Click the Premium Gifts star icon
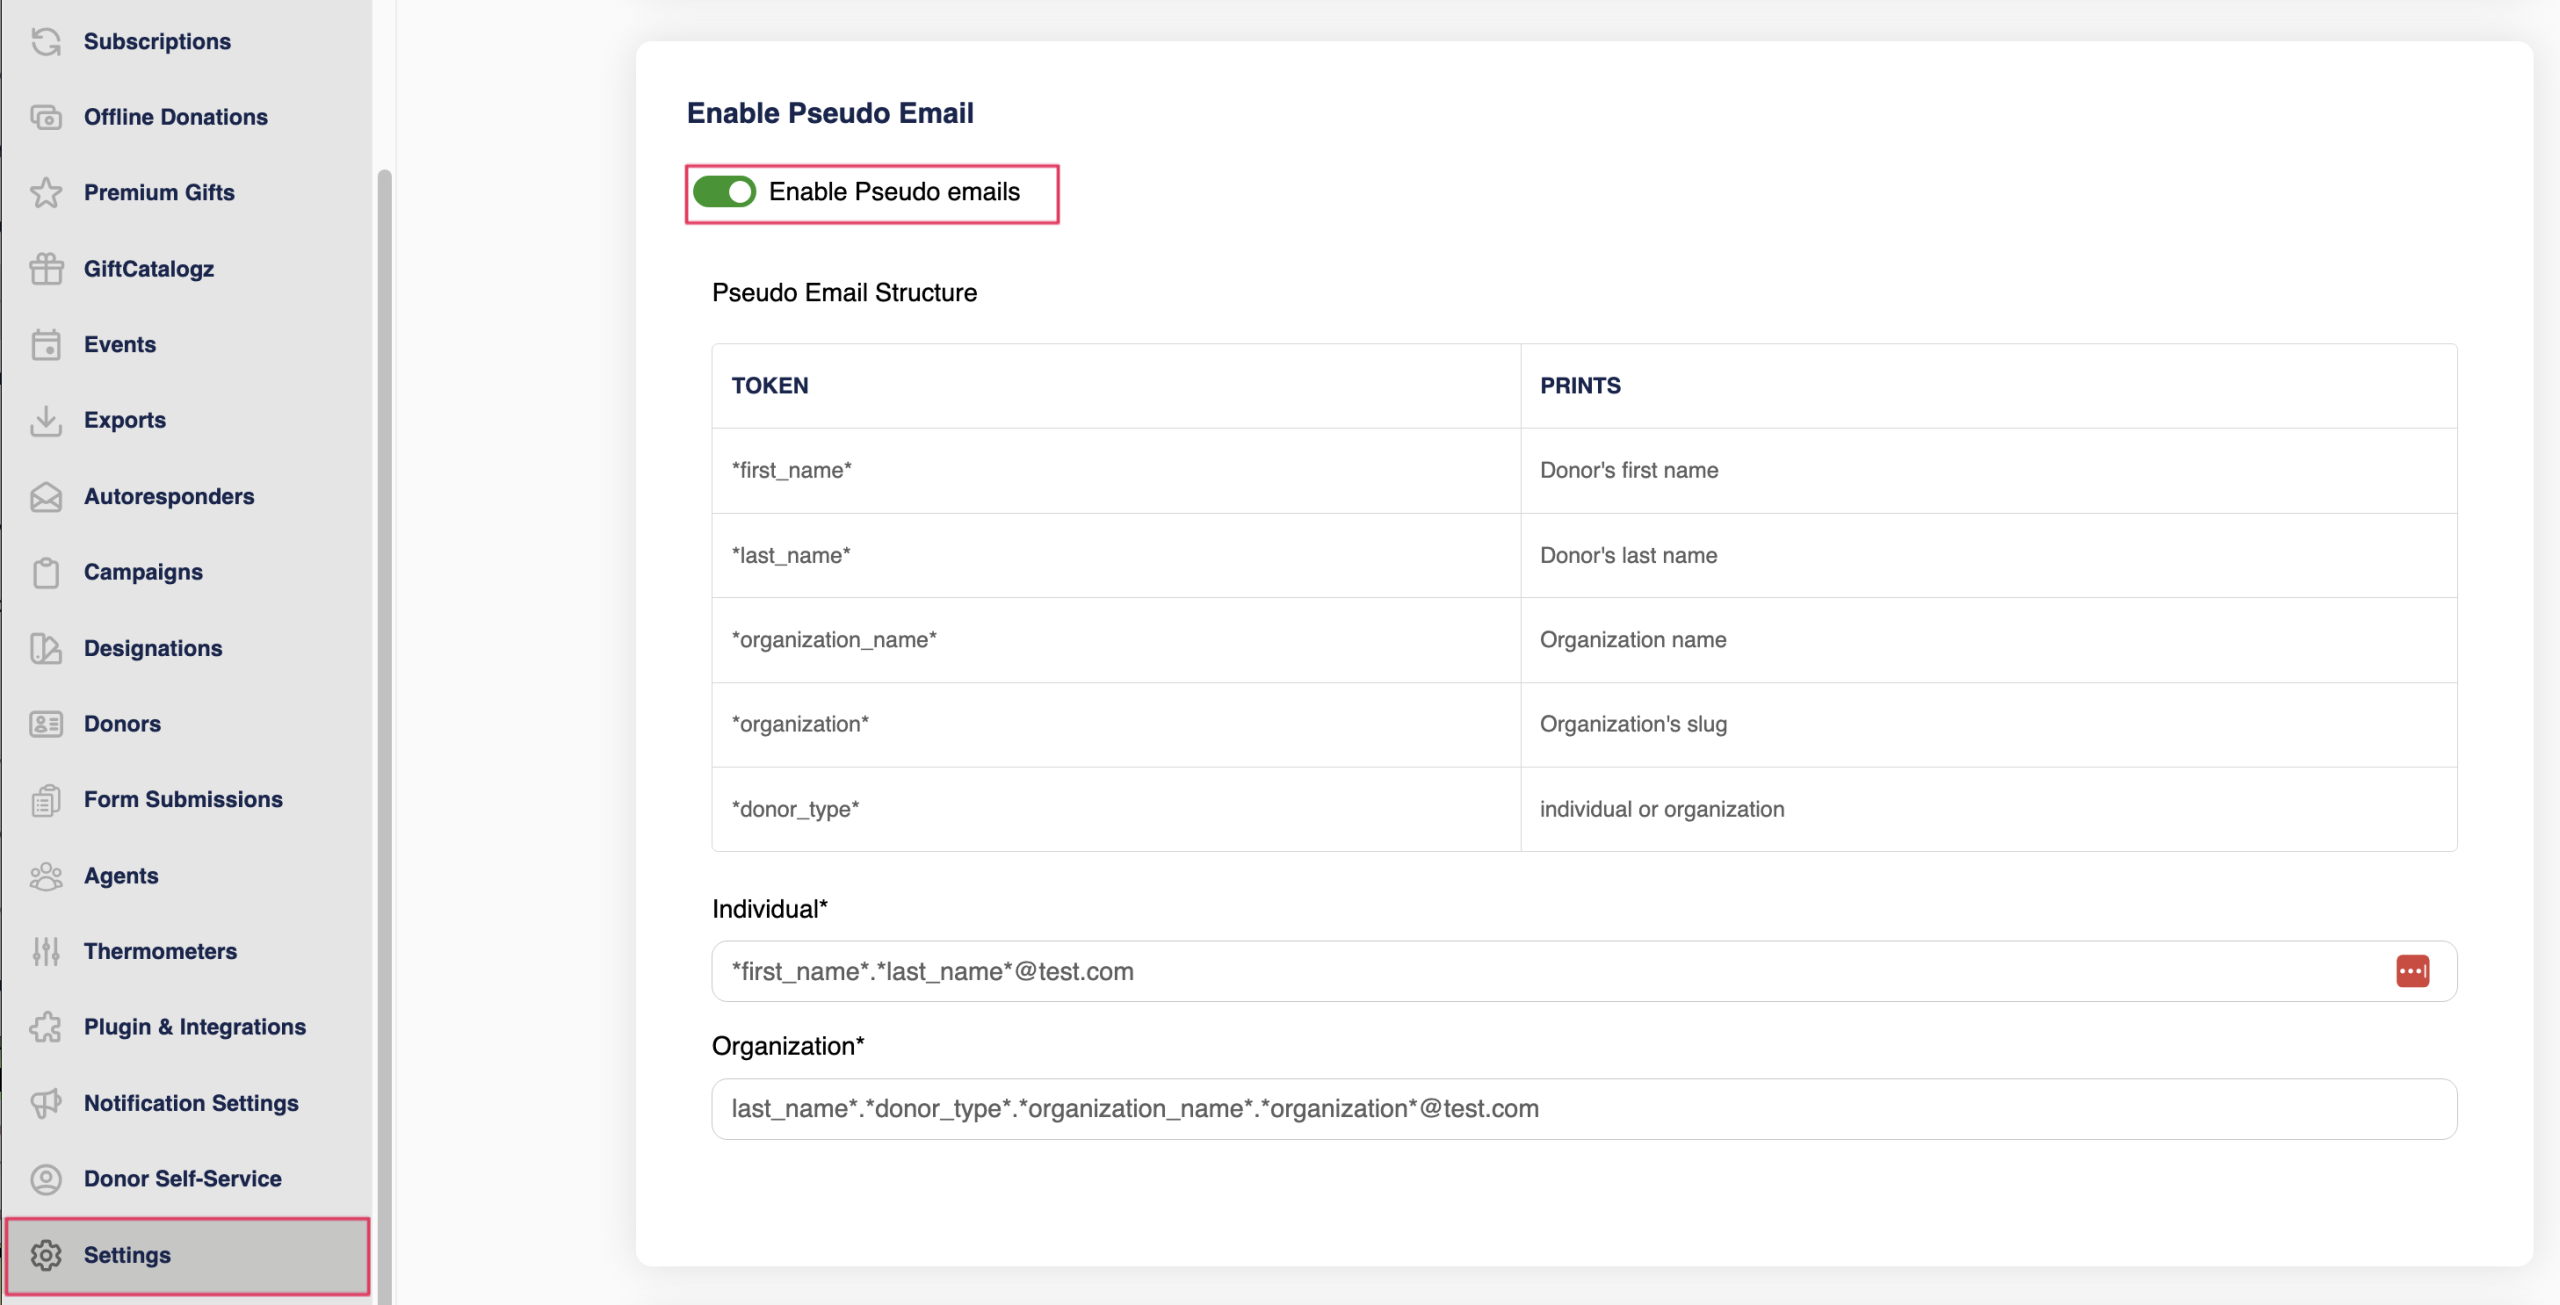2560x1305 pixels. (46, 192)
